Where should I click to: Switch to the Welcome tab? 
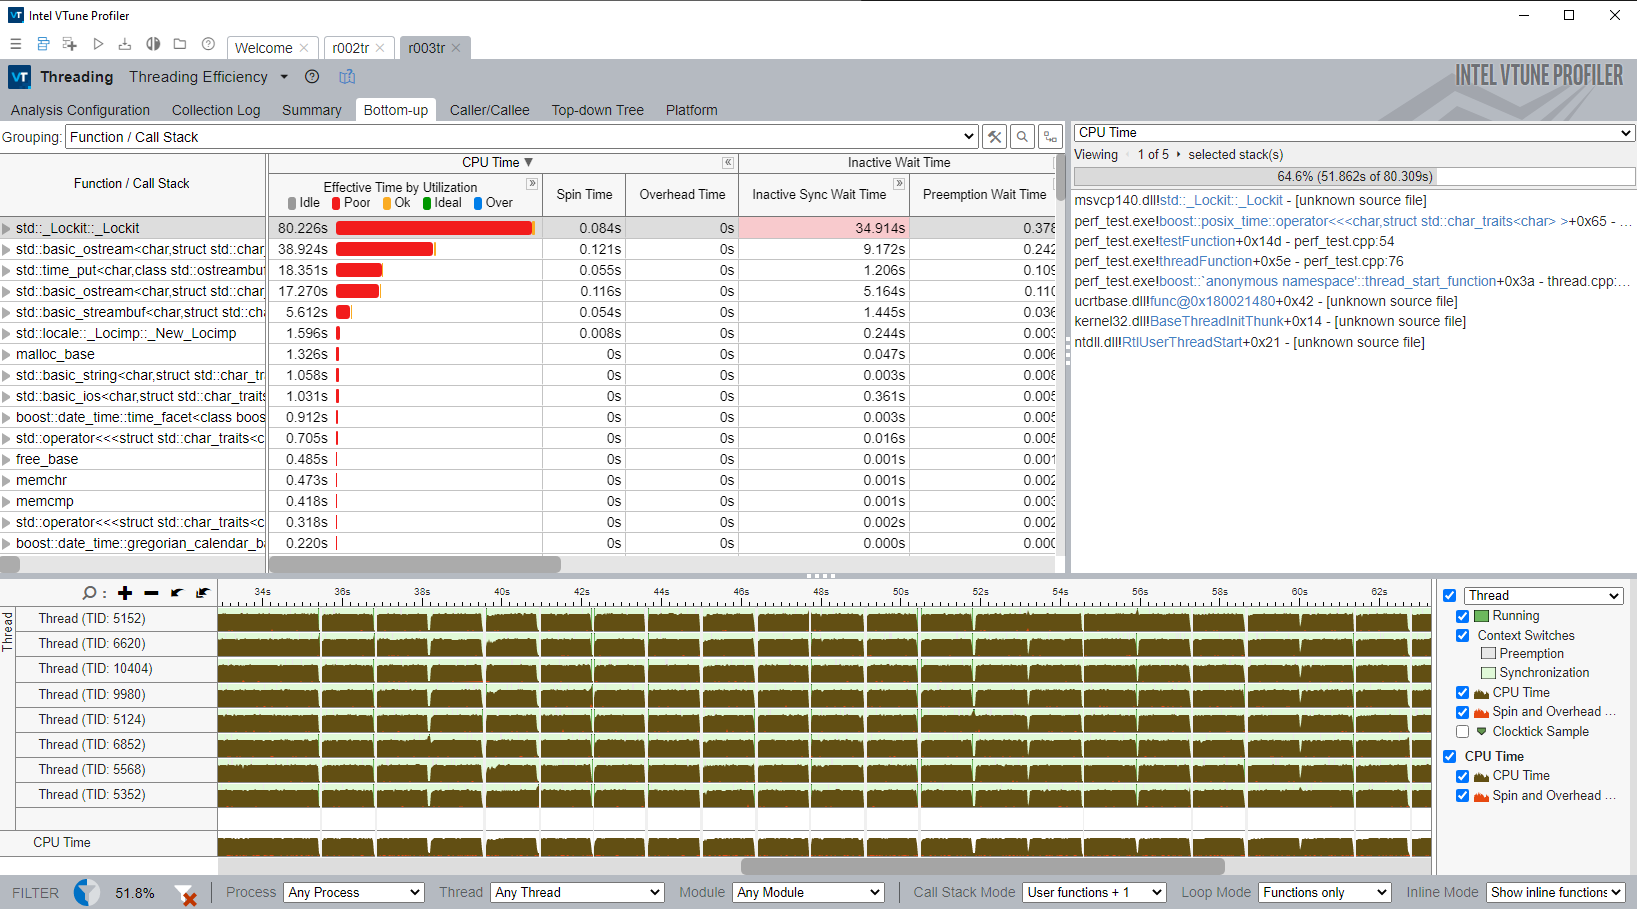tap(263, 48)
